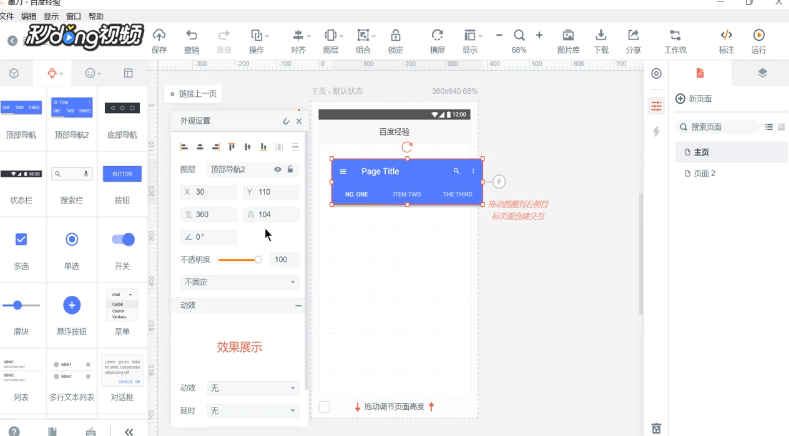This screenshot has width=789, height=436.
Task: Select the 底部导航 component thumbnail
Action: point(122,108)
